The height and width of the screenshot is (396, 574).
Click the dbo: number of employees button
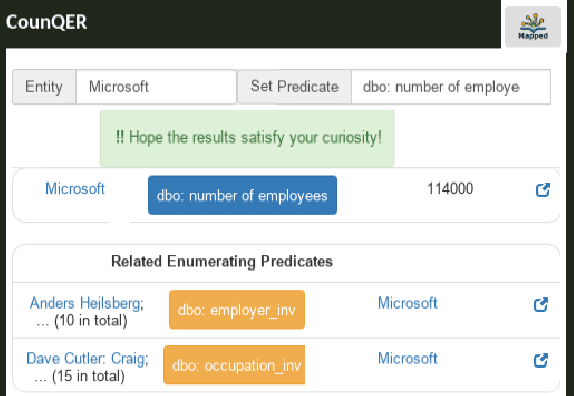click(x=242, y=195)
